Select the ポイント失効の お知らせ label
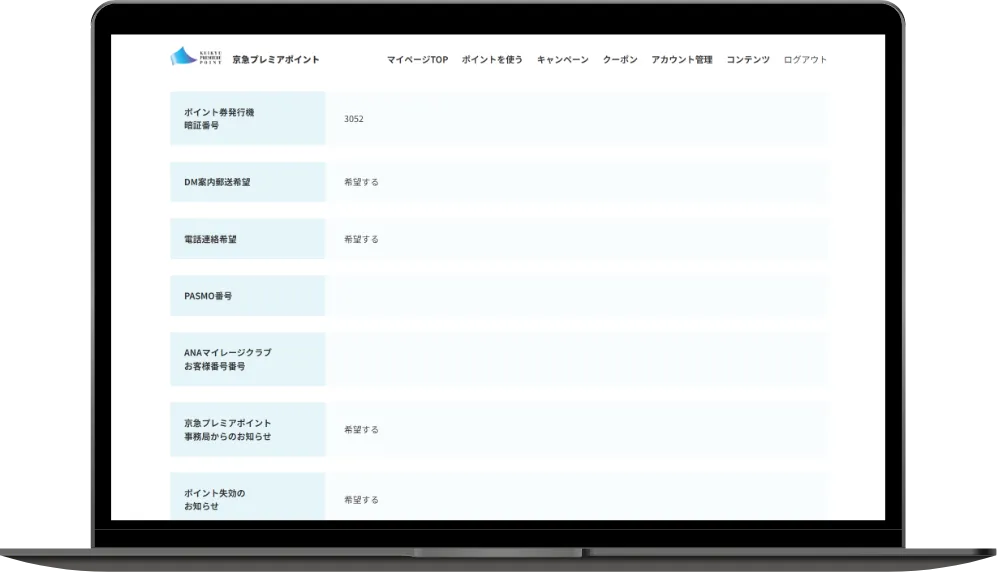This screenshot has height=572, width=997. click(x=214, y=500)
